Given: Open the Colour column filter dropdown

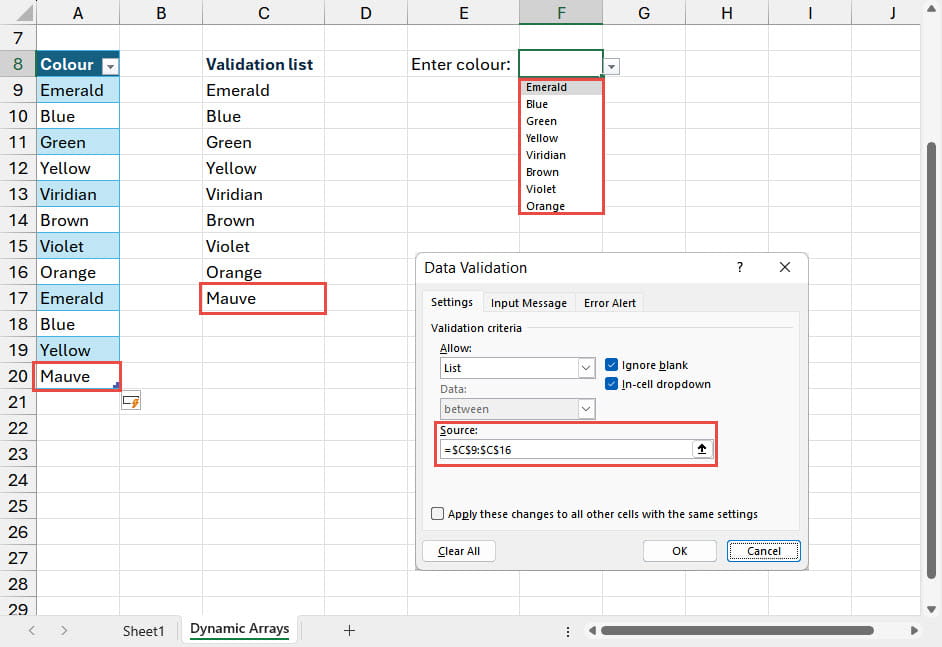Looking at the screenshot, I should pos(110,65).
